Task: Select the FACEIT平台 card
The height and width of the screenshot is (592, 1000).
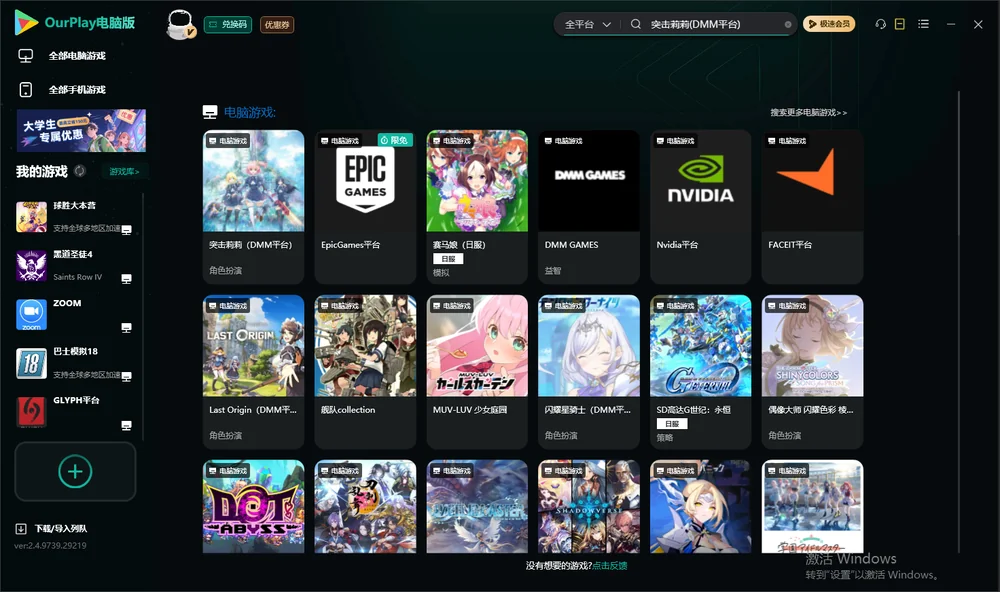Action: coord(812,207)
